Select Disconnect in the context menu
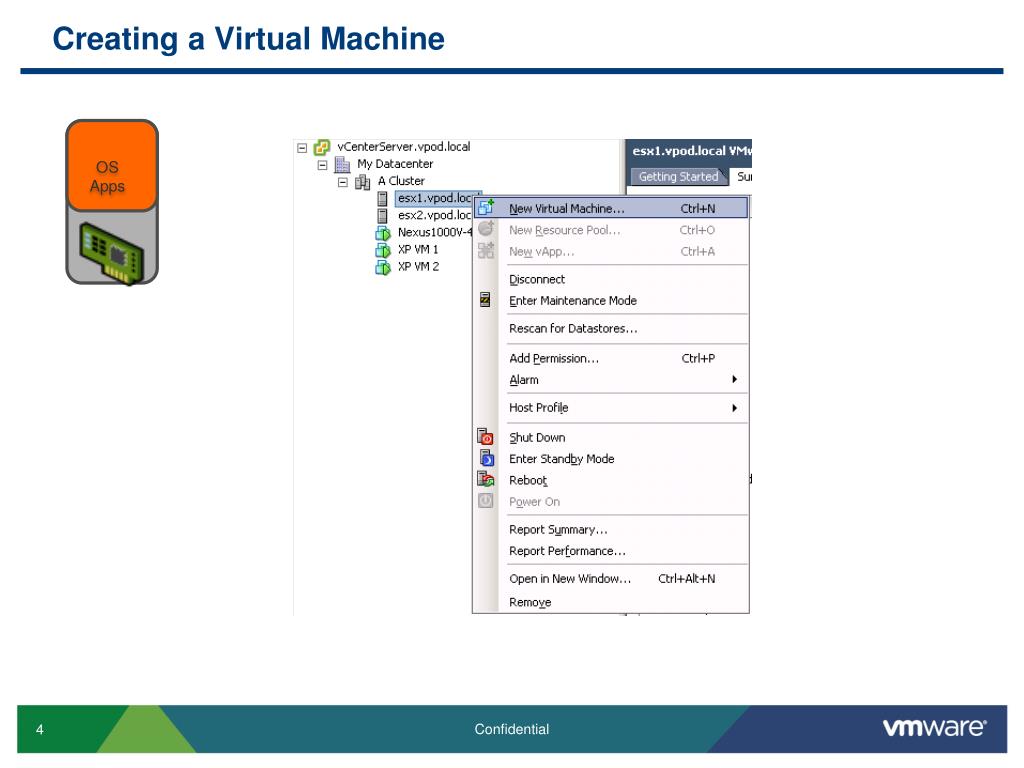Viewport: 1024px width, 768px height. coord(611,280)
